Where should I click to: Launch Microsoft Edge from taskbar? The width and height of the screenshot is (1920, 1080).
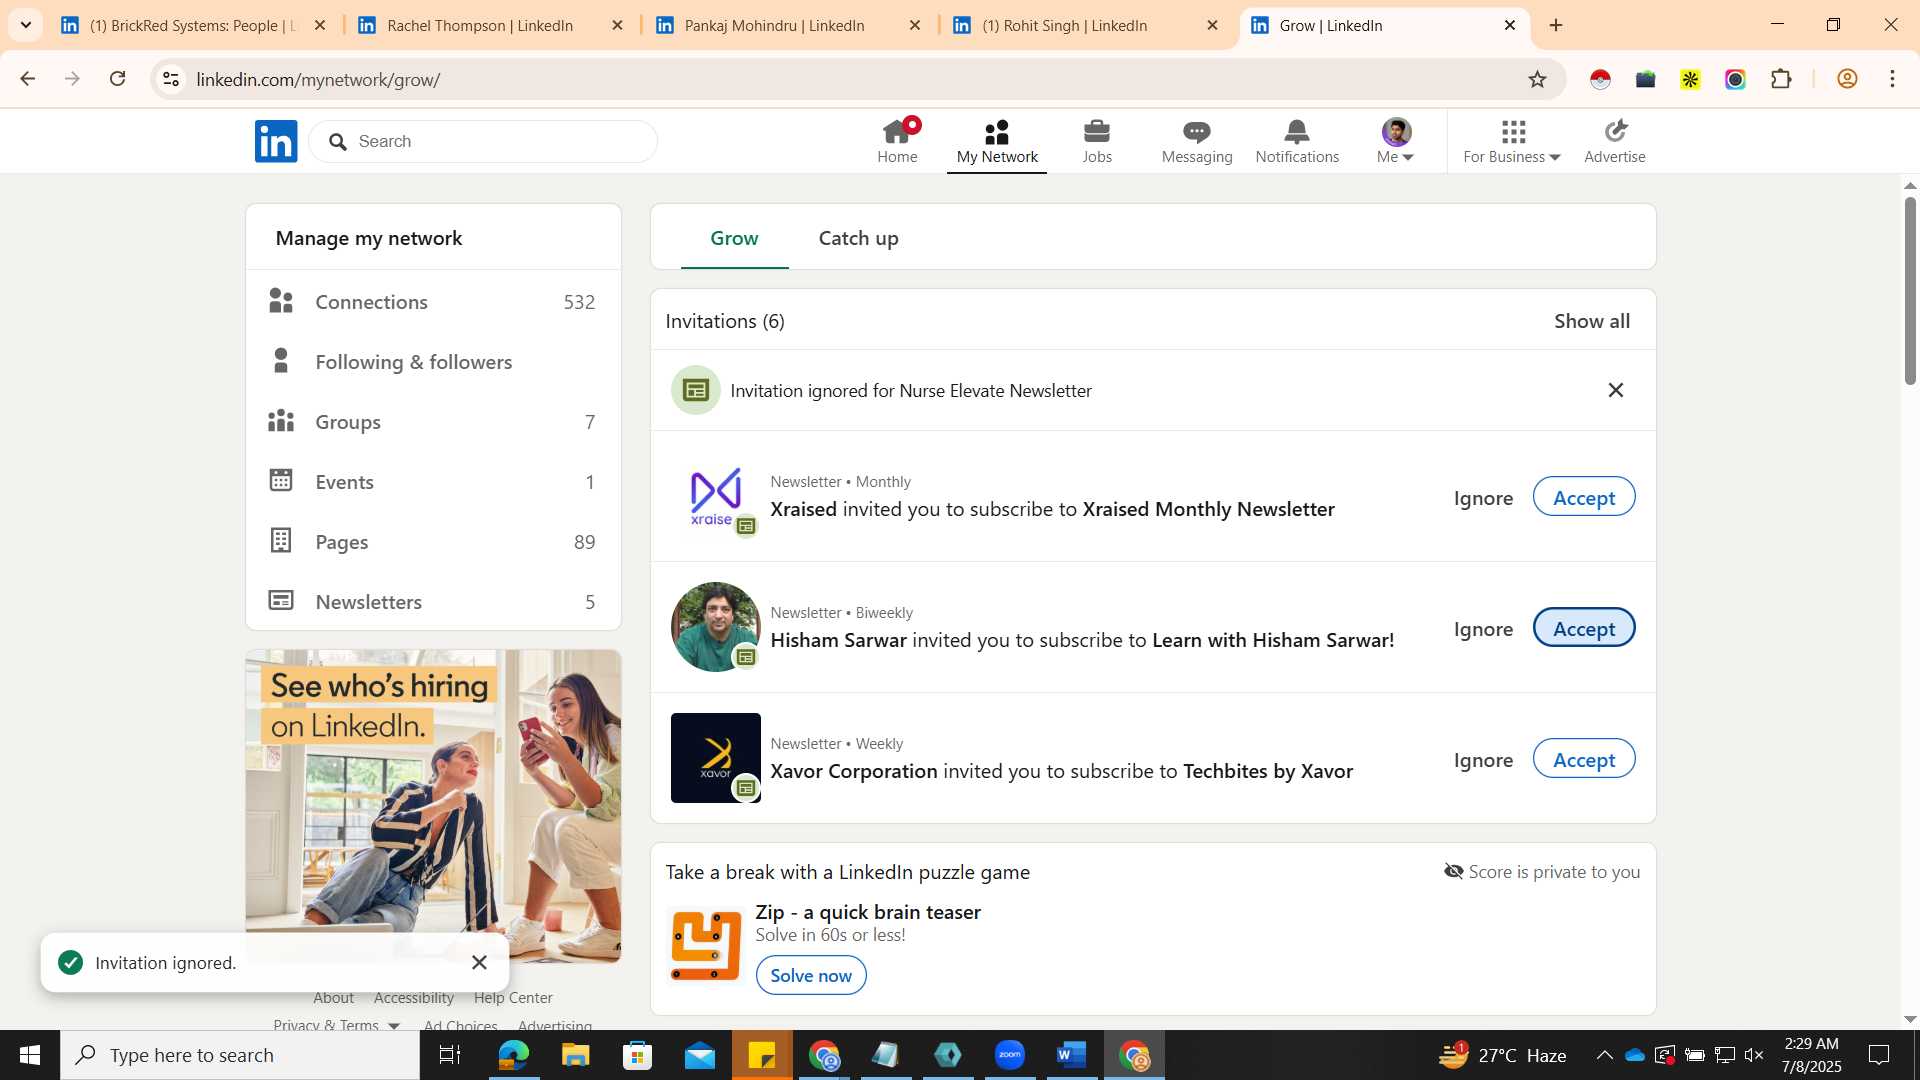tap(513, 1055)
